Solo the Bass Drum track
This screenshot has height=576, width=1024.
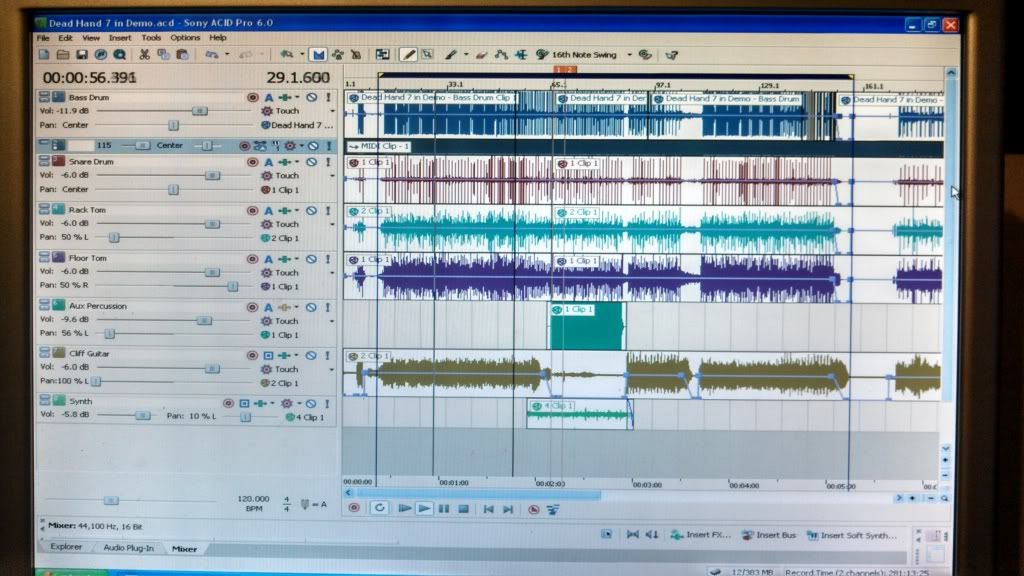328,97
